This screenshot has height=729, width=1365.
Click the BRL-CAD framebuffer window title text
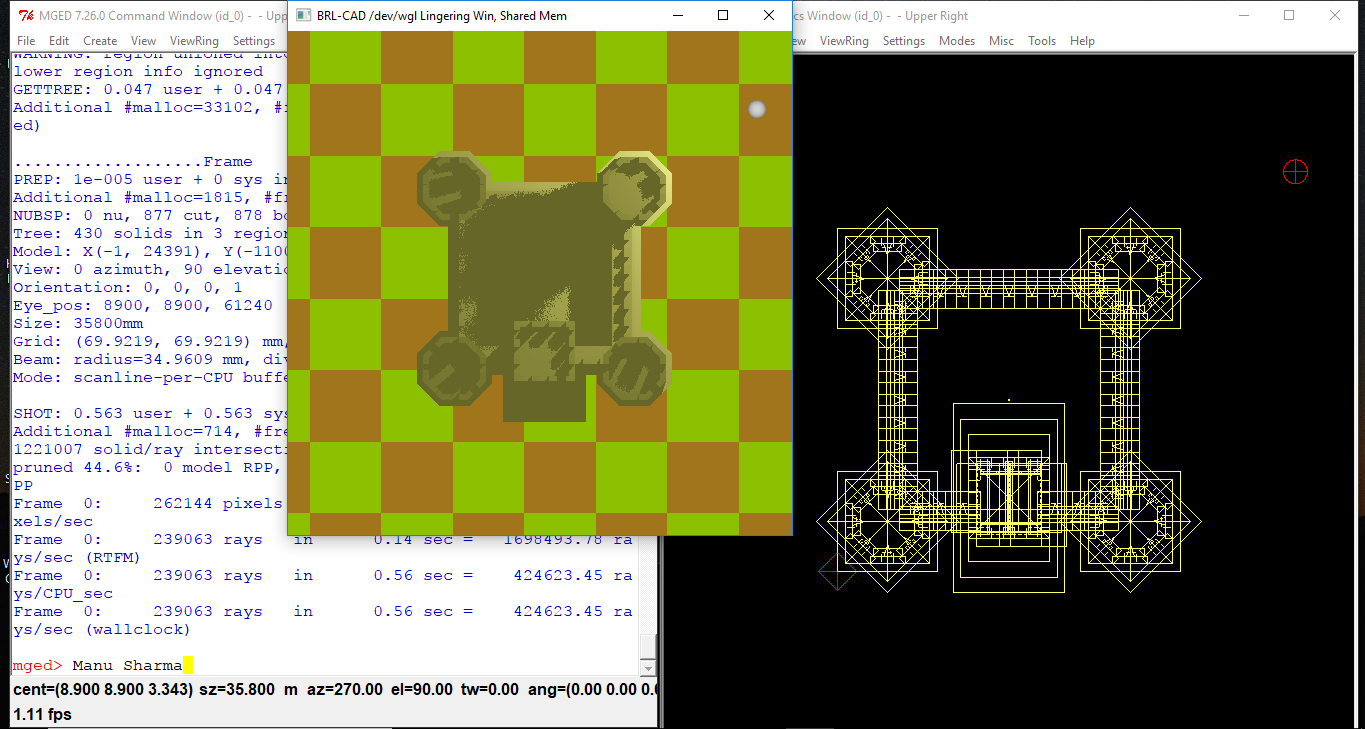pyautogui.click(x=442, y=16)
